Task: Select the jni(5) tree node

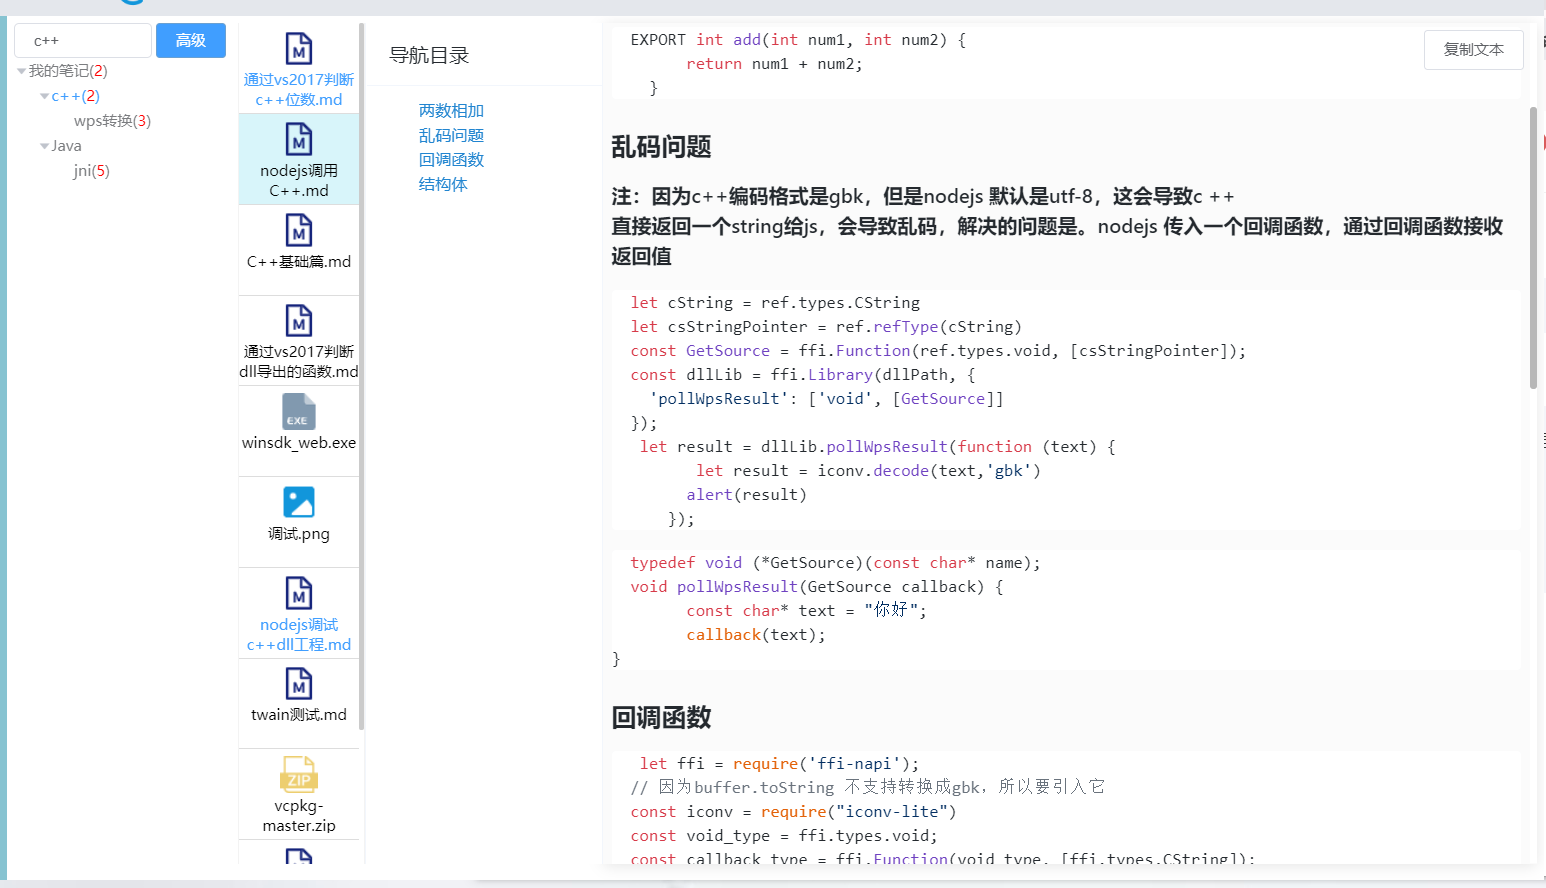Action: pyautogui.click(x=91, y=171)
